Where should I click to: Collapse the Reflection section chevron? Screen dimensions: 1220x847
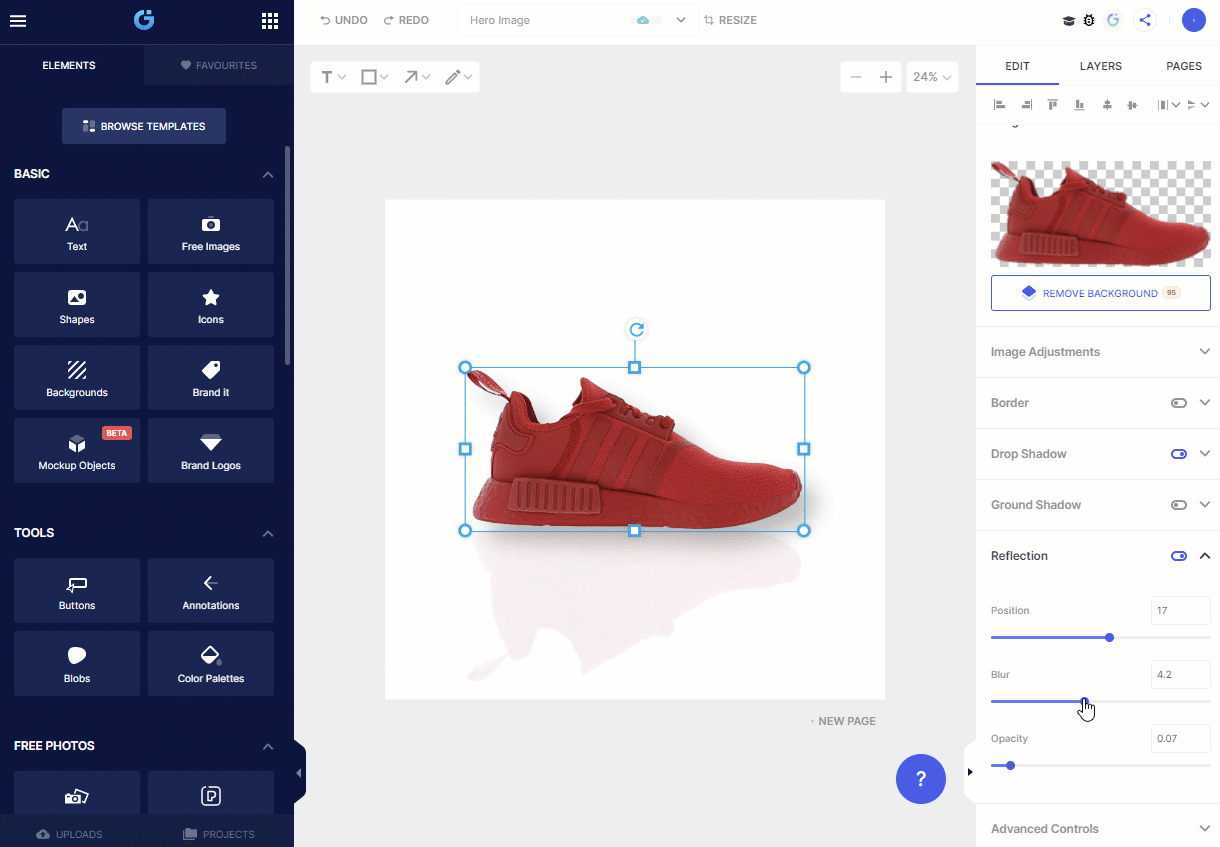pyautogui.click(x=1205, y=556)
